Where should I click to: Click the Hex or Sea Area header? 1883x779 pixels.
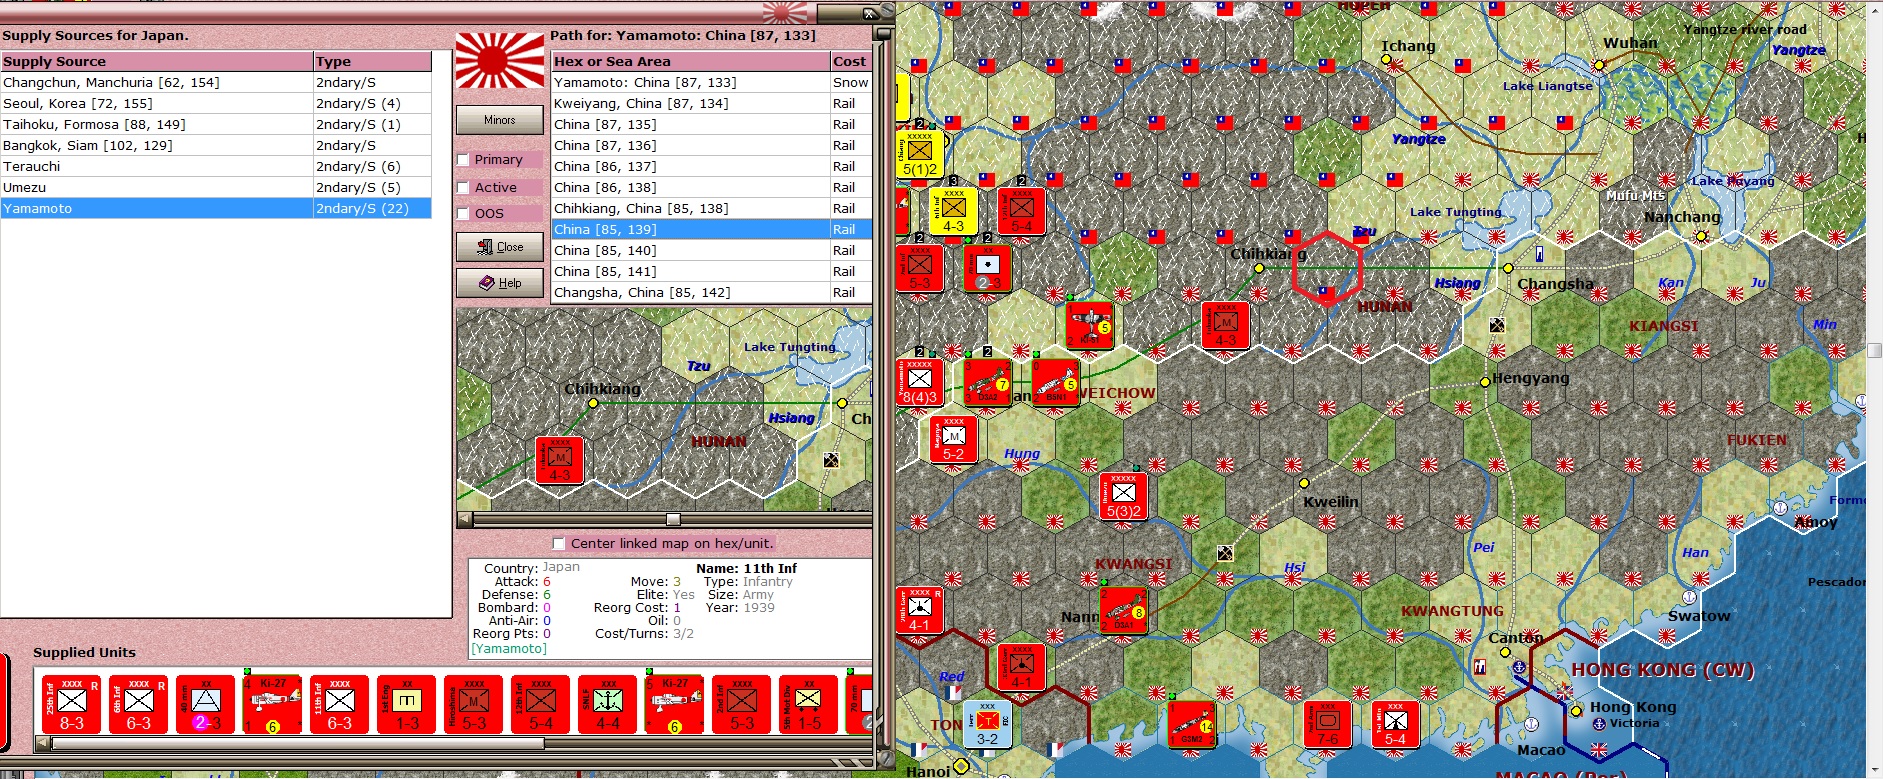(x=691, y=61)
